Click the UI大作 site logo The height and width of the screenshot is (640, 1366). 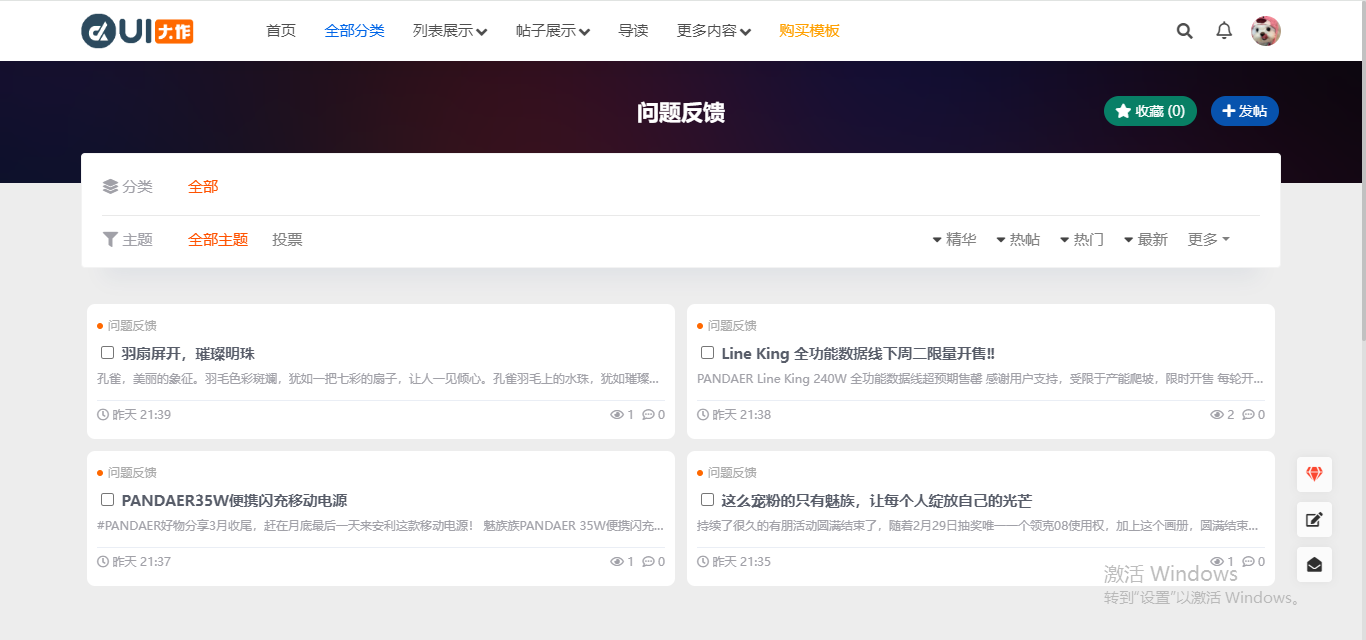click(x=137, y=31)
